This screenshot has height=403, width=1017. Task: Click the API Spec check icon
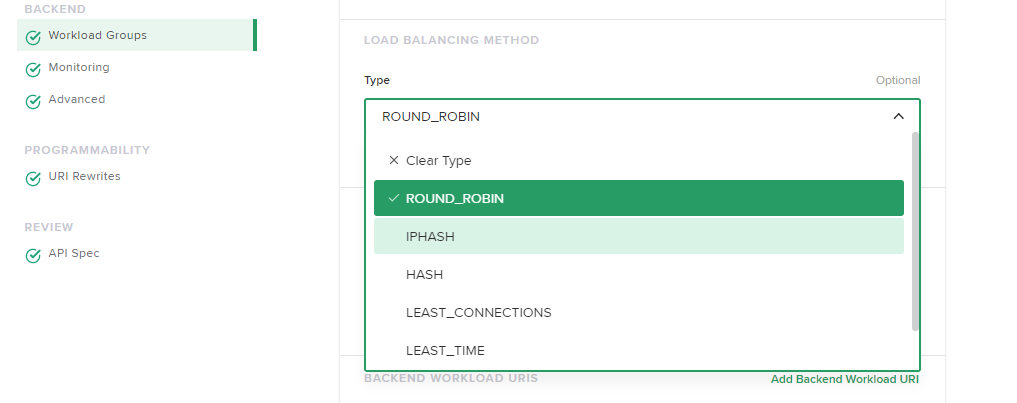[x=33, y=255]
